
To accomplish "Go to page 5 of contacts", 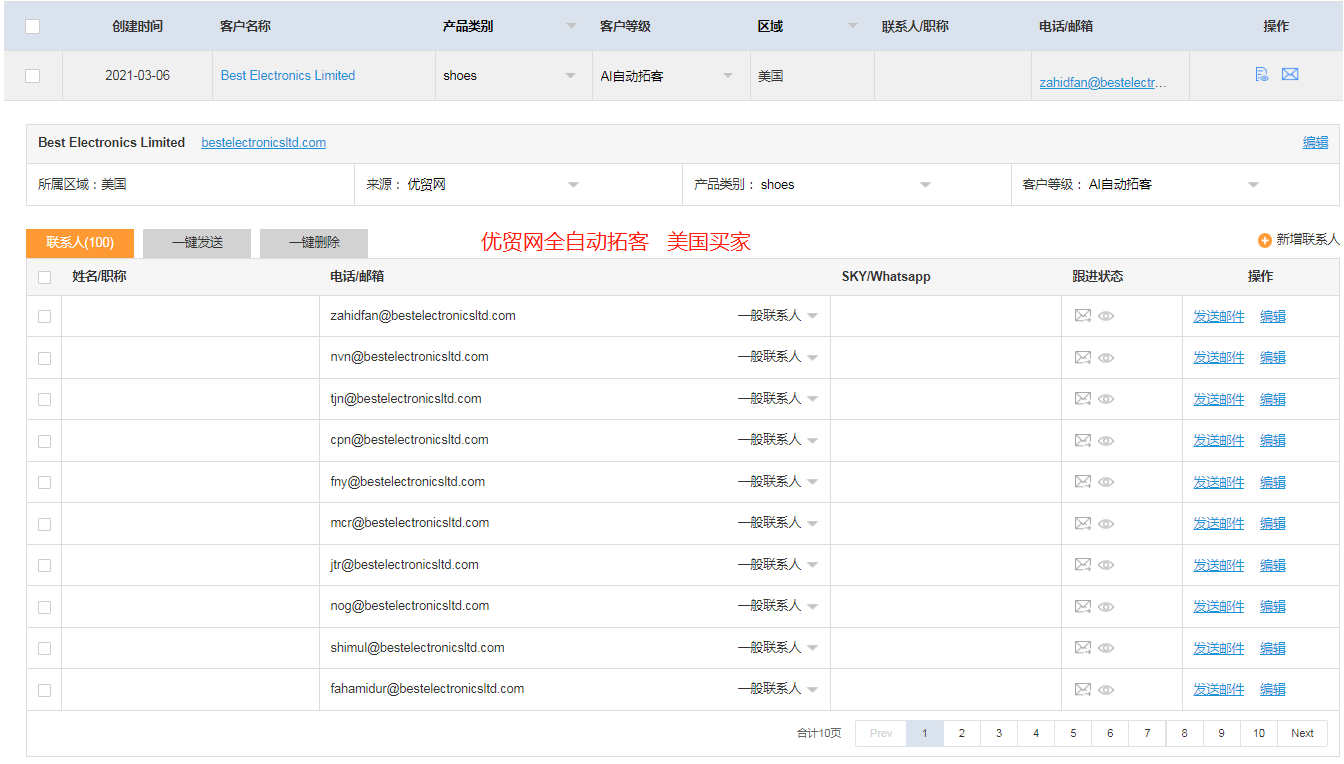I will 1072,733.
